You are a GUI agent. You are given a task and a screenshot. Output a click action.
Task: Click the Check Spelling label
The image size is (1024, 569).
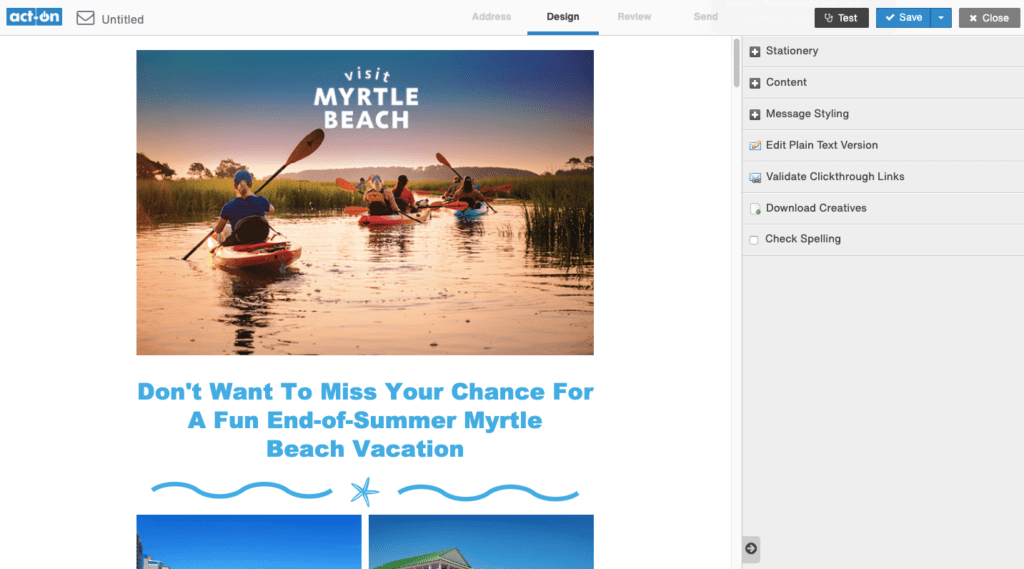coord(803,239)
